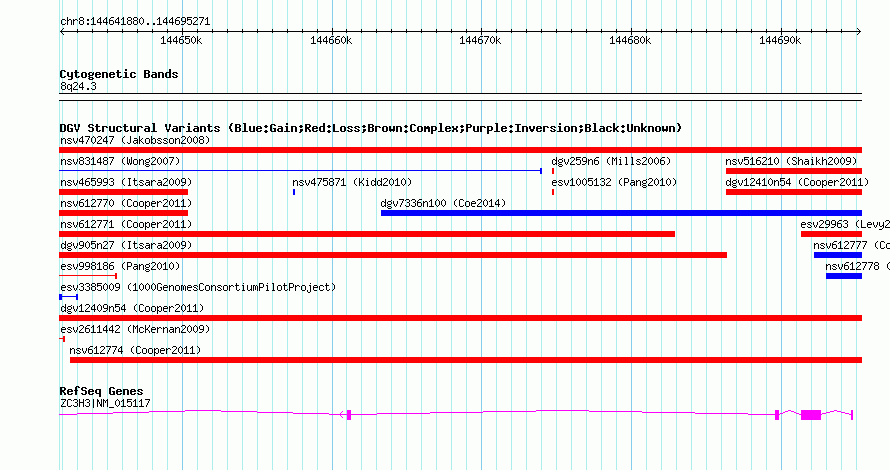Click the red nsv612771 loss bar

pyautogui.click(x=367, y=234)
